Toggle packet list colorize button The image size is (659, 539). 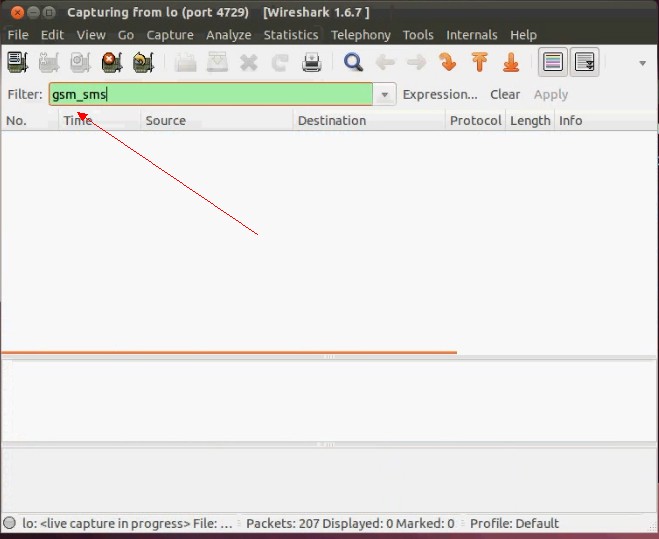553,62
